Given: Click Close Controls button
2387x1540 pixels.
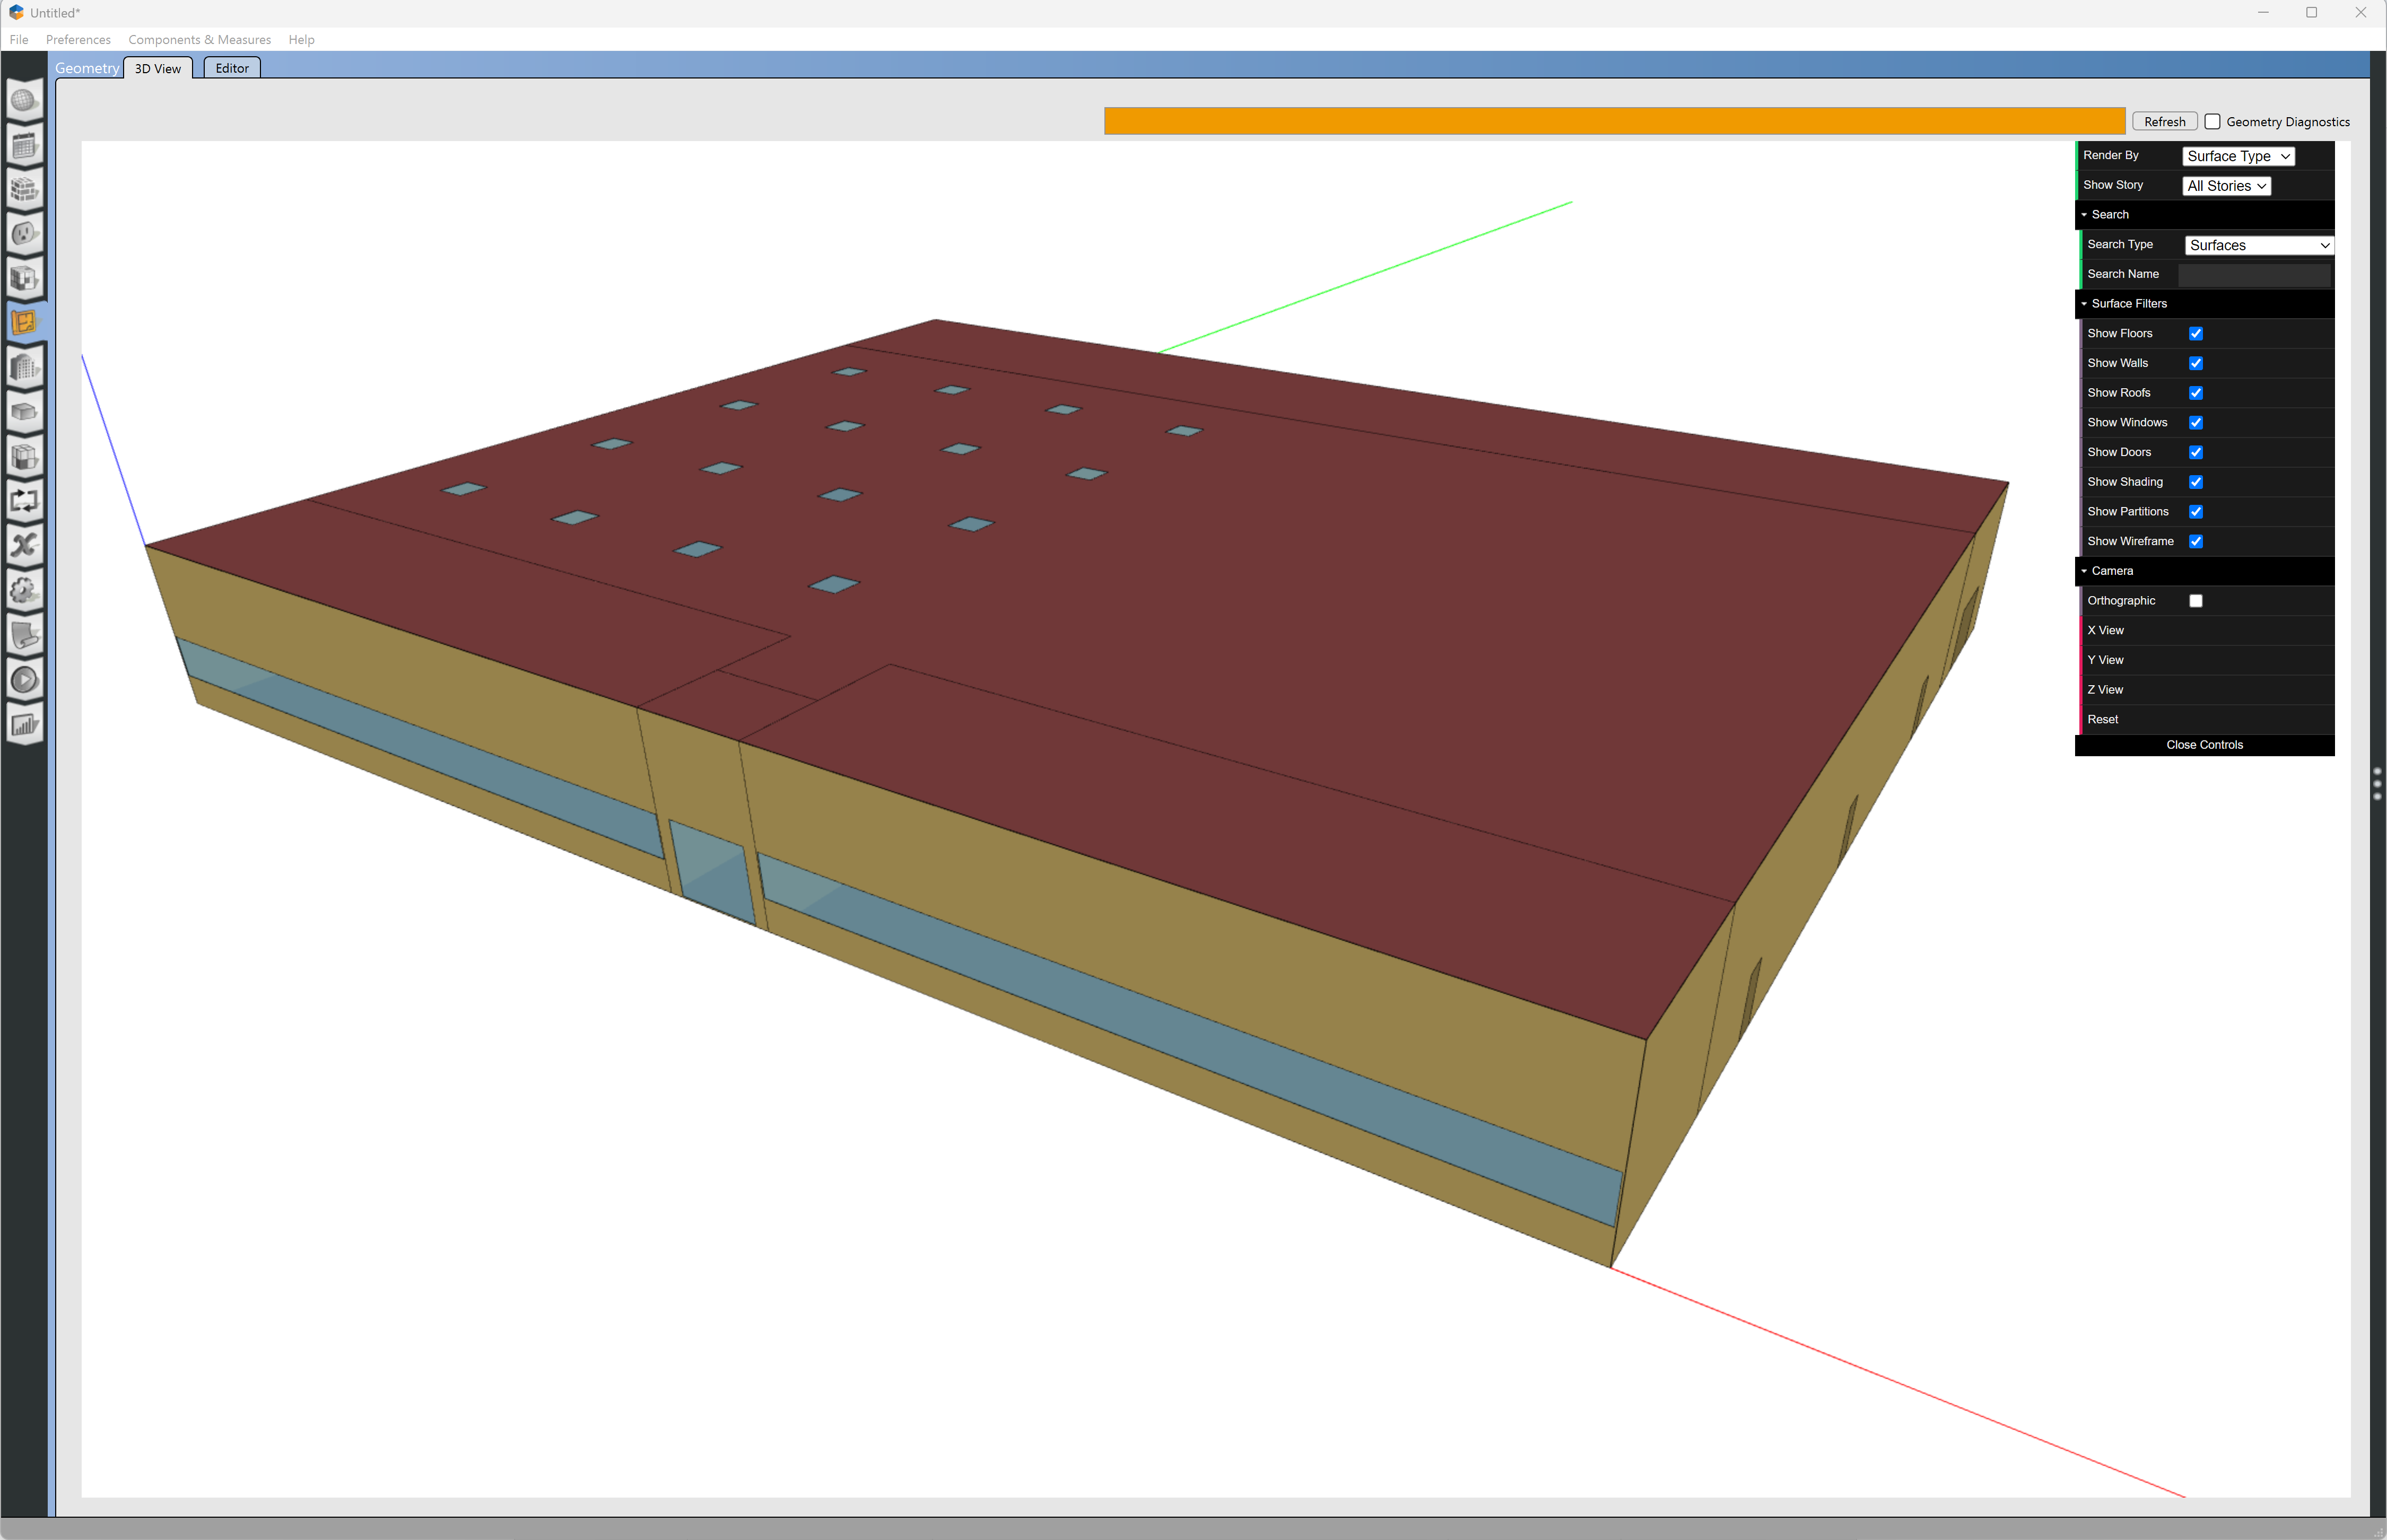Looking at the screenshot, I should [2204, 745].
